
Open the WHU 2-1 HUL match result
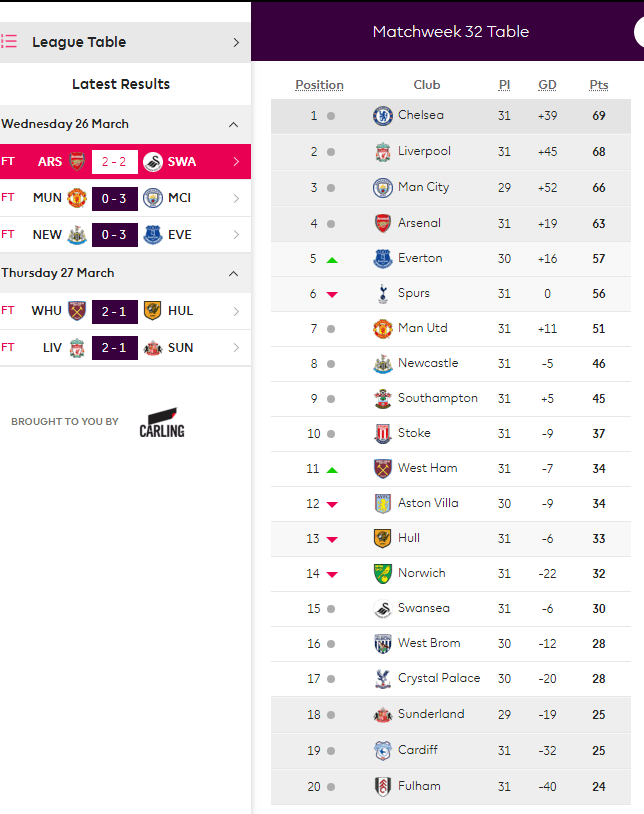[125, 311]
